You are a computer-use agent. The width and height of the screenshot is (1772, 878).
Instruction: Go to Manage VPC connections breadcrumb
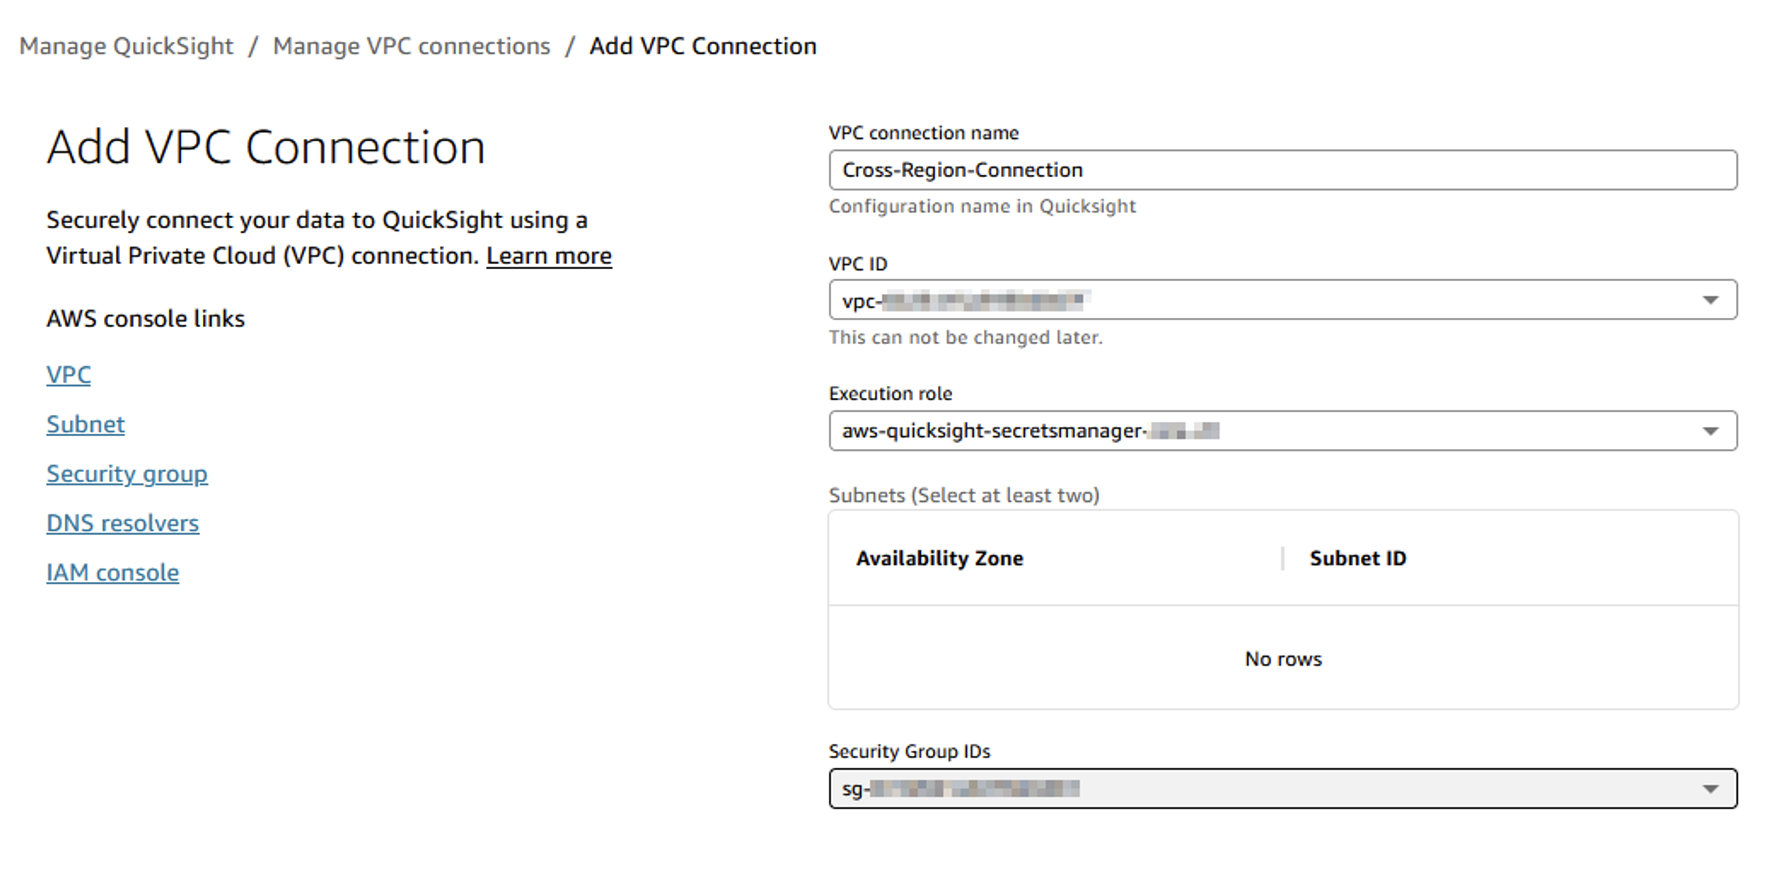[411, 46]
